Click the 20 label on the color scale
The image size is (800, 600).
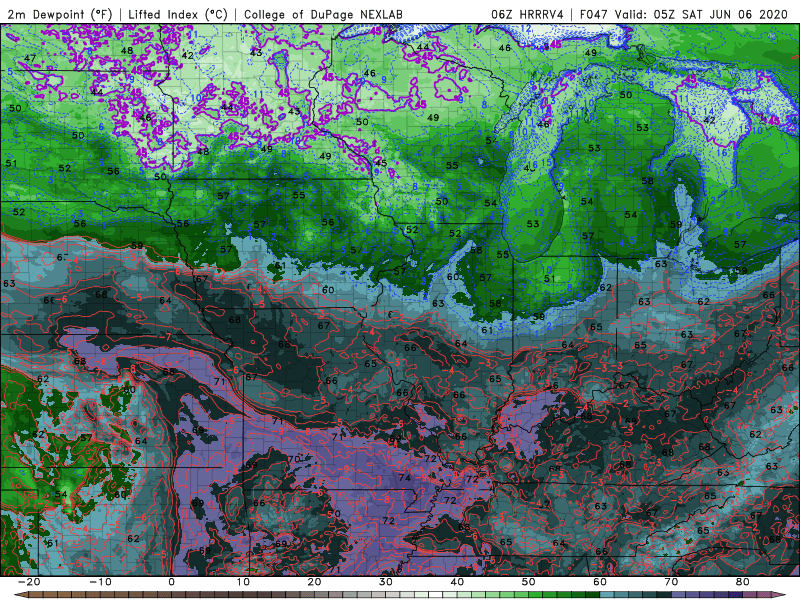click(314, 582)
